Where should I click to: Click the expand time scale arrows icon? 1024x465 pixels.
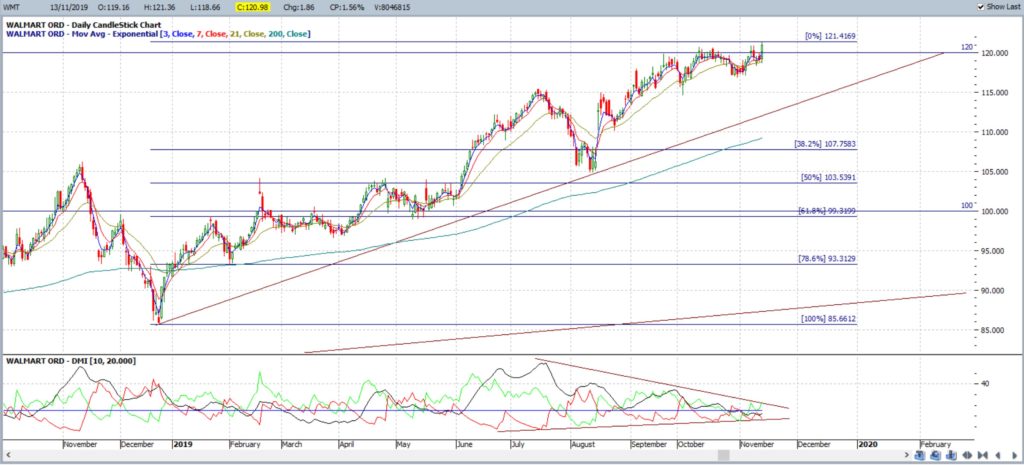pos(967,455)
